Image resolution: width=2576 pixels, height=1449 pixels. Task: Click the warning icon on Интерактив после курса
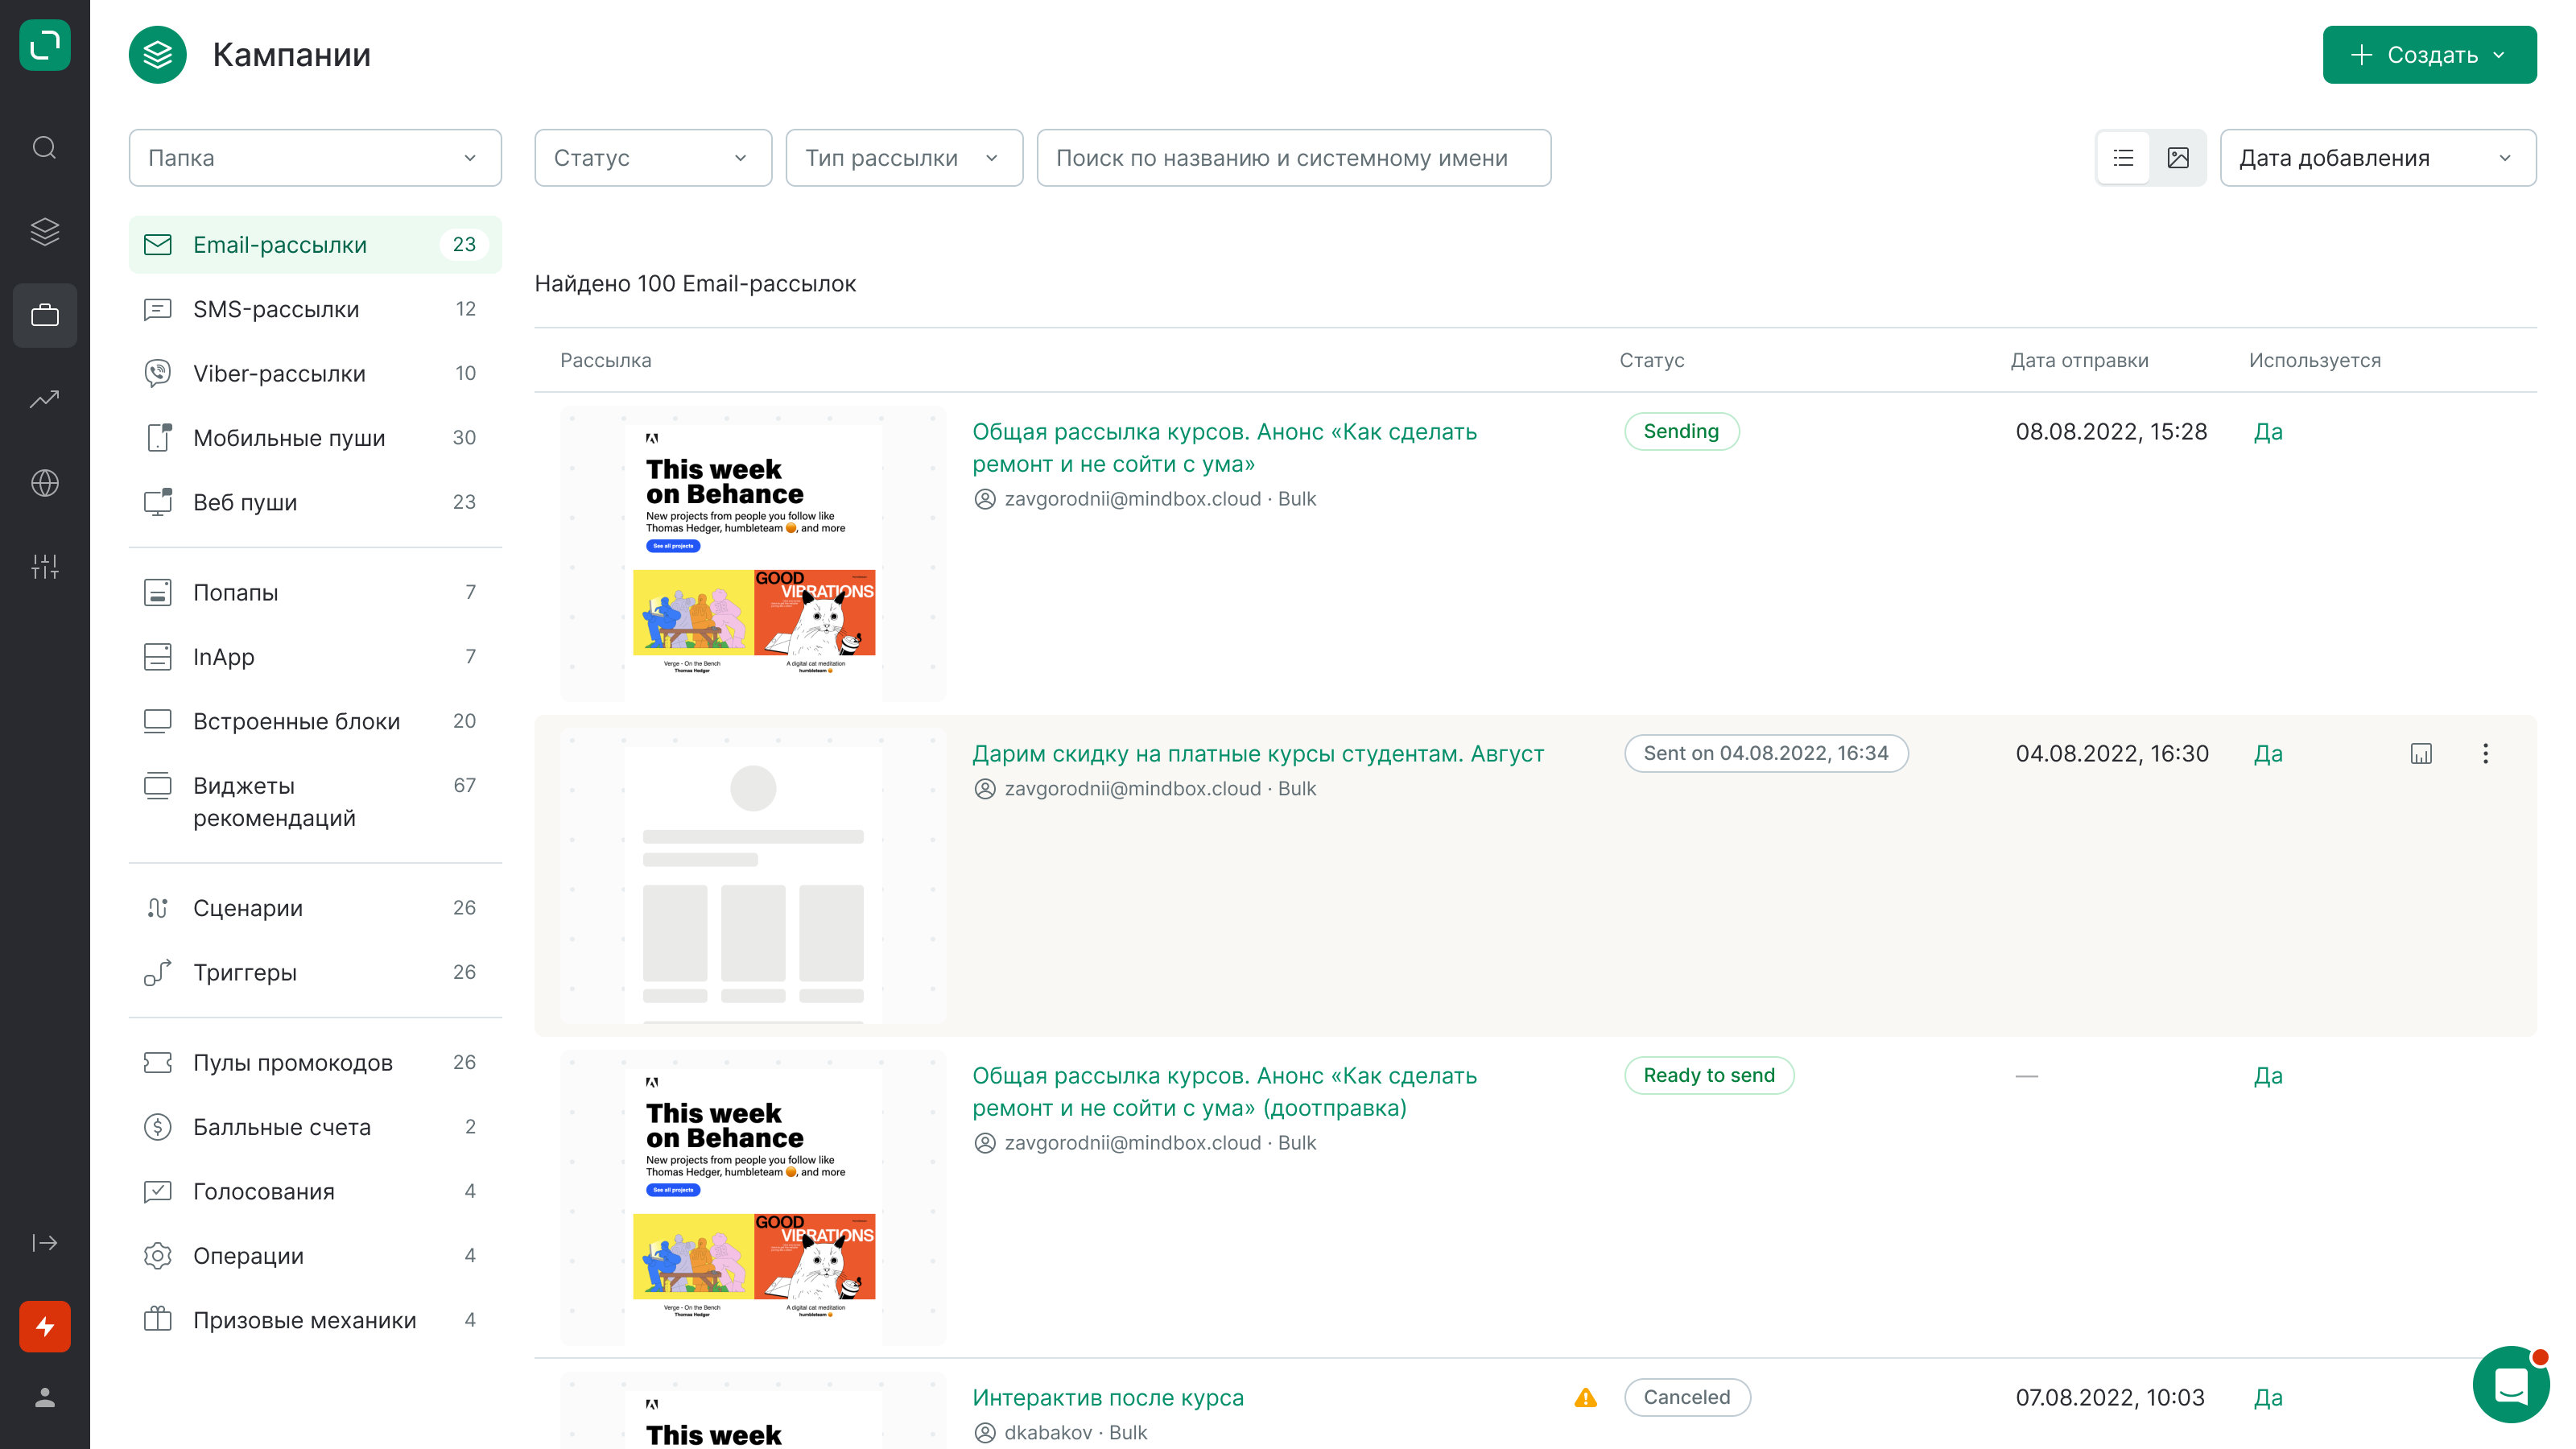1586,1398
